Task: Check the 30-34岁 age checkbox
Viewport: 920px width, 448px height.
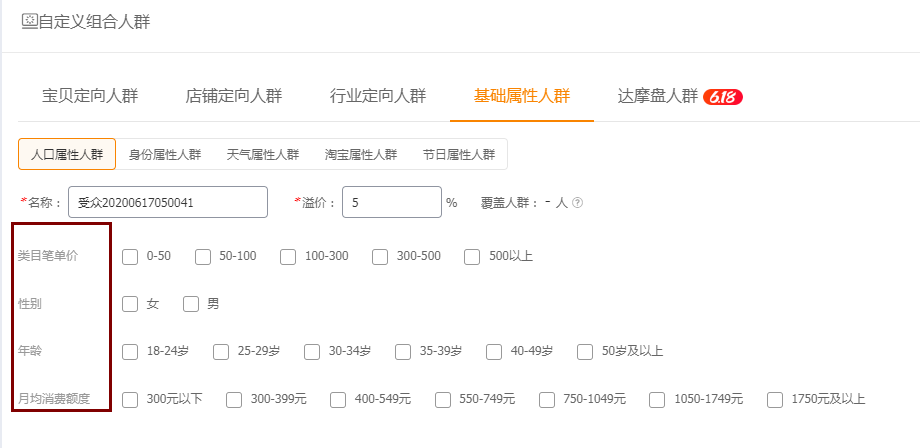Action: coord(312,352)
